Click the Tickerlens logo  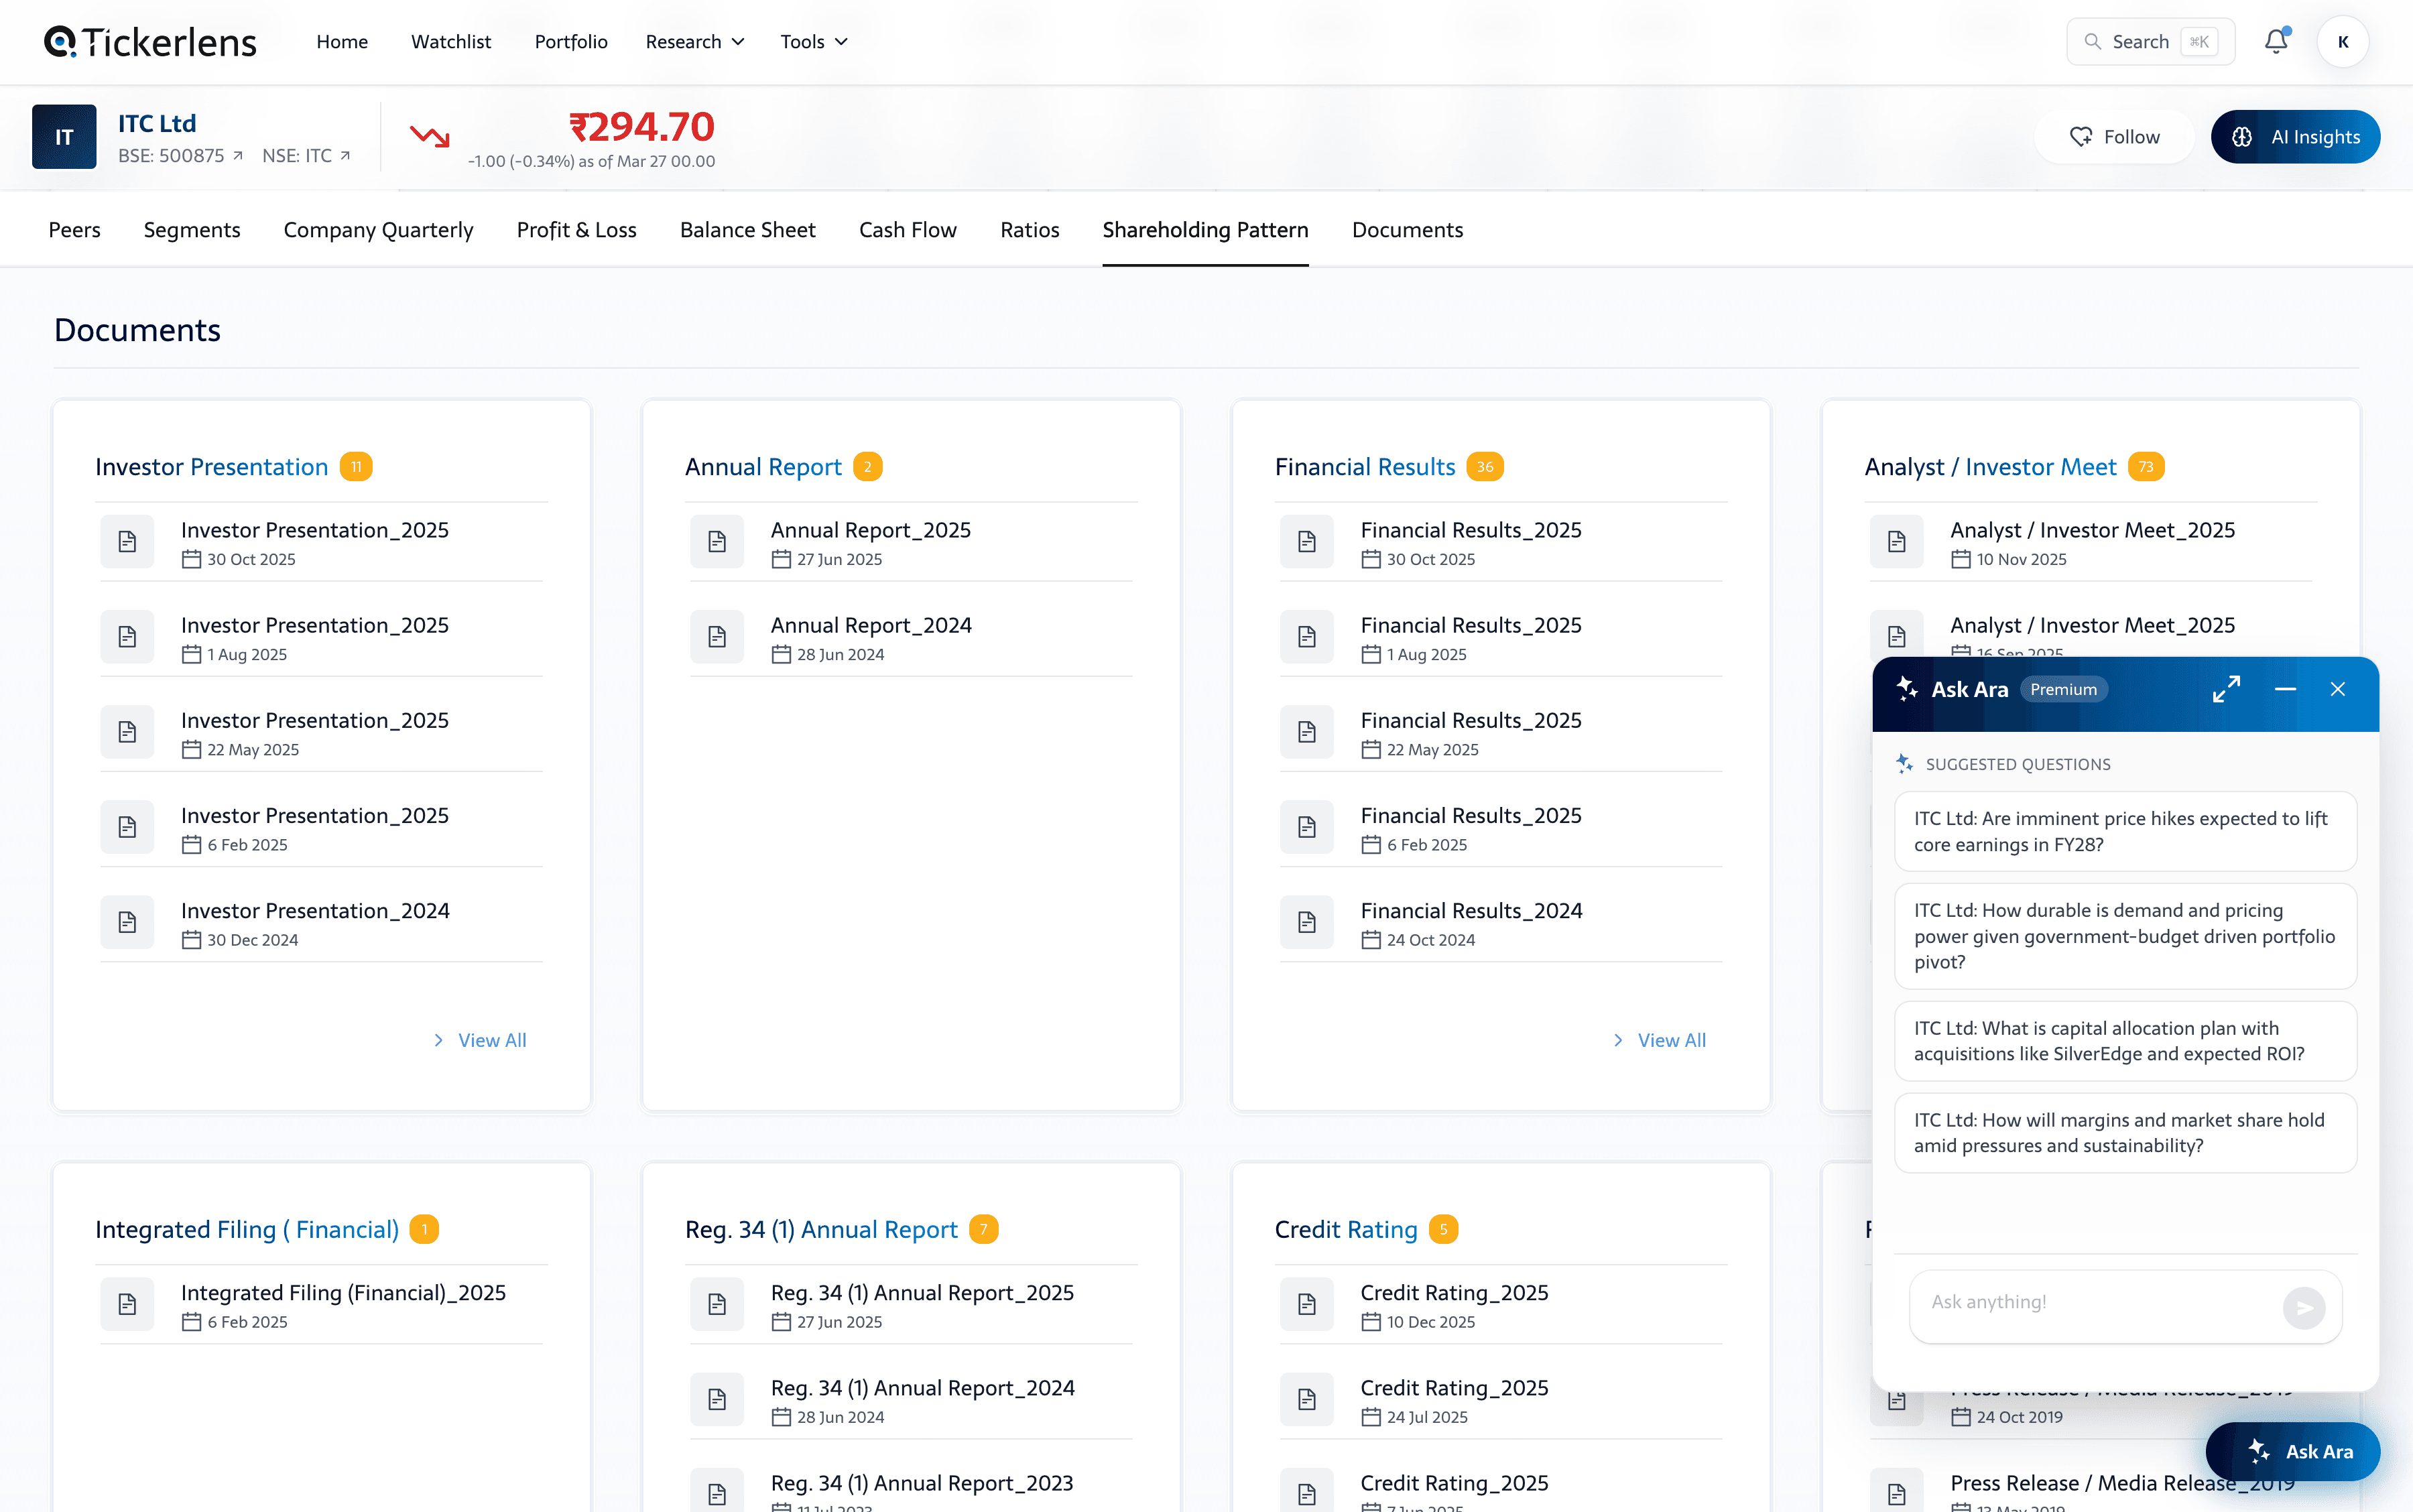150,41
